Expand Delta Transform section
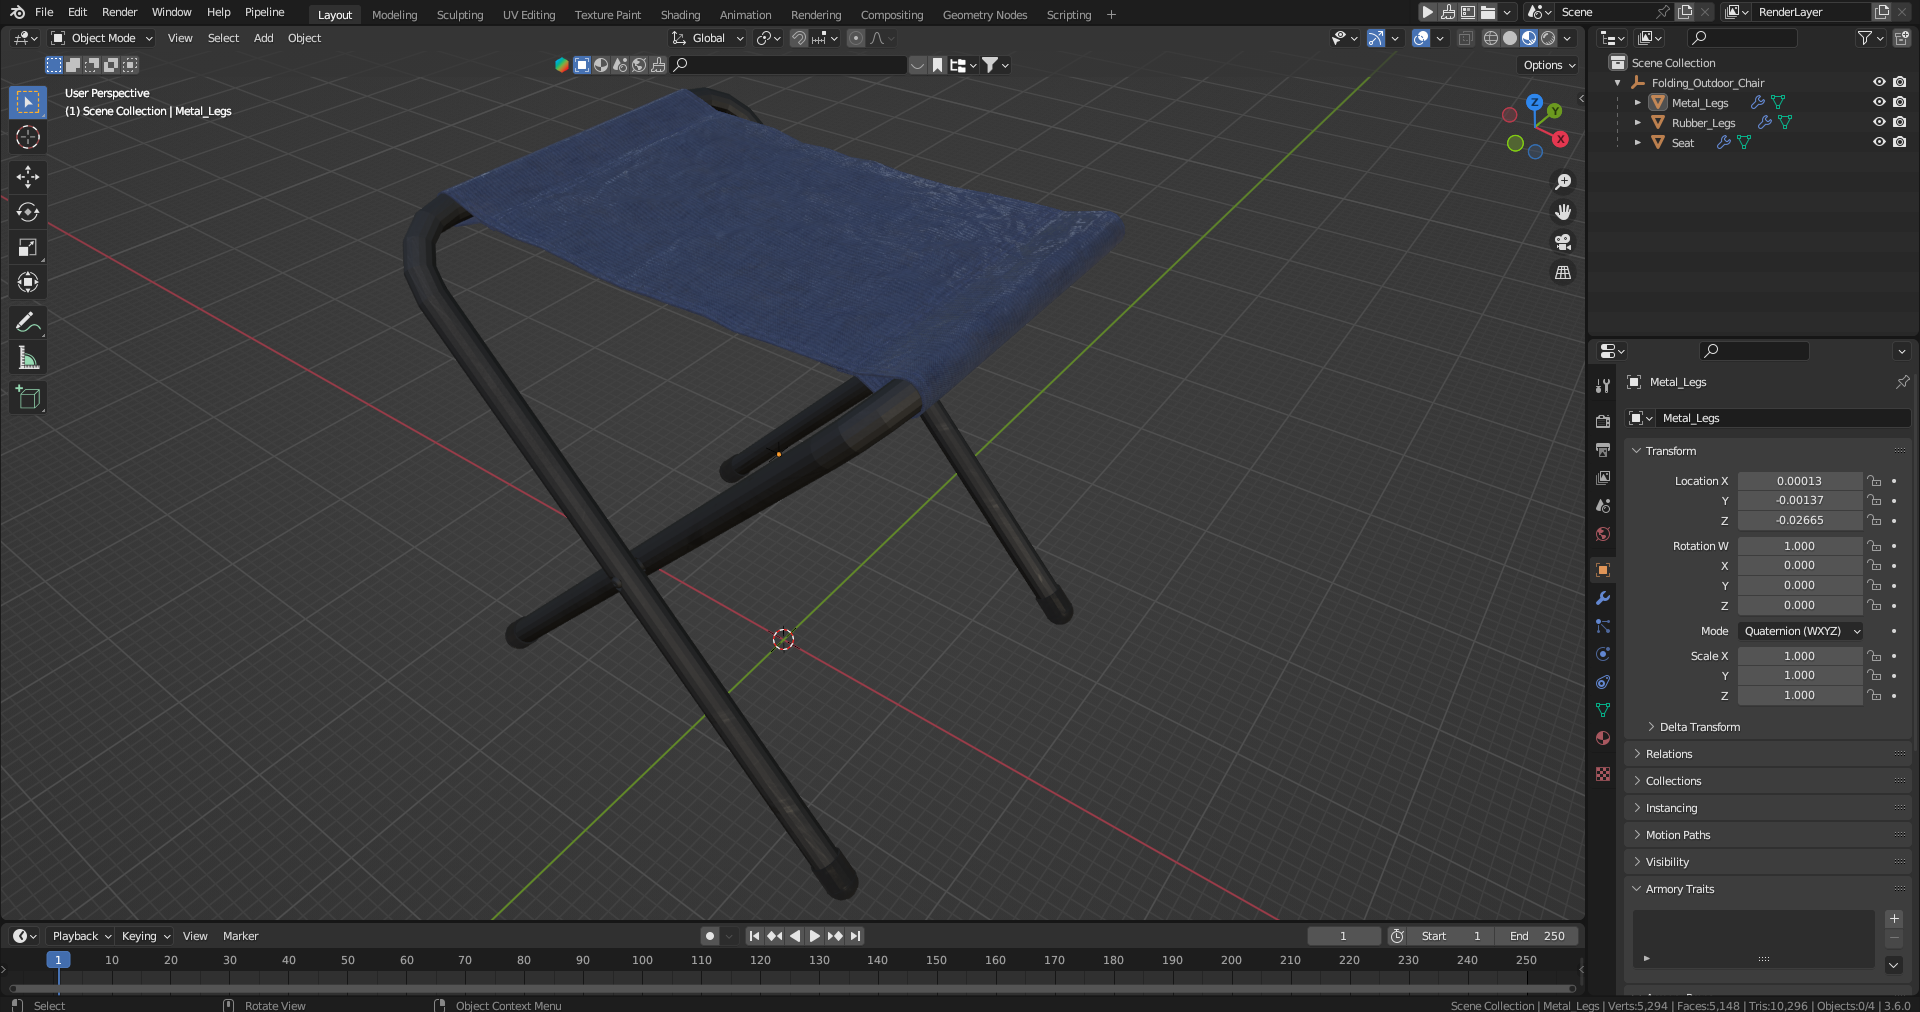This screenshot has height=1012, width=1920. pos(1699,727)
